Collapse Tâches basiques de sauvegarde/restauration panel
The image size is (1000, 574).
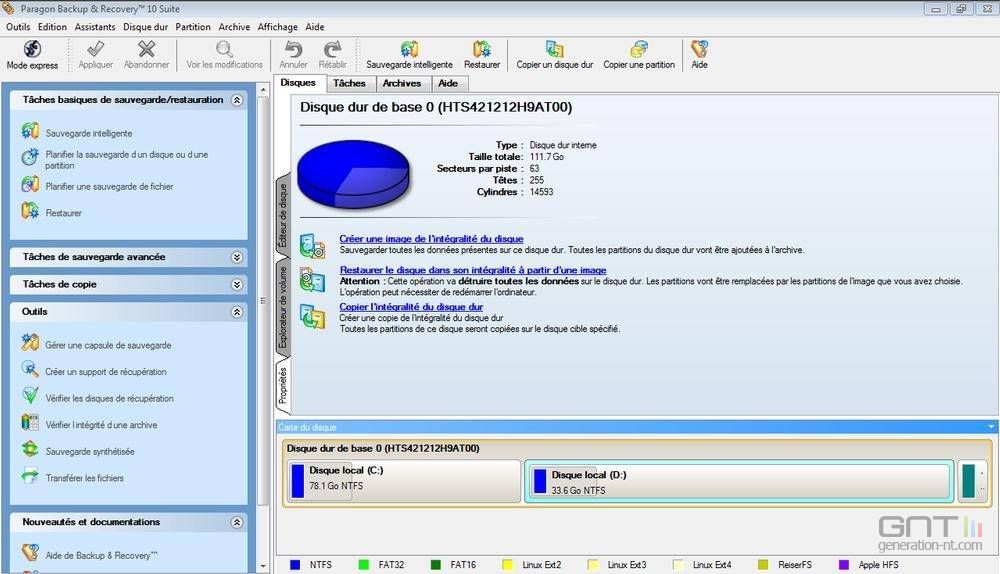(237, 100)
